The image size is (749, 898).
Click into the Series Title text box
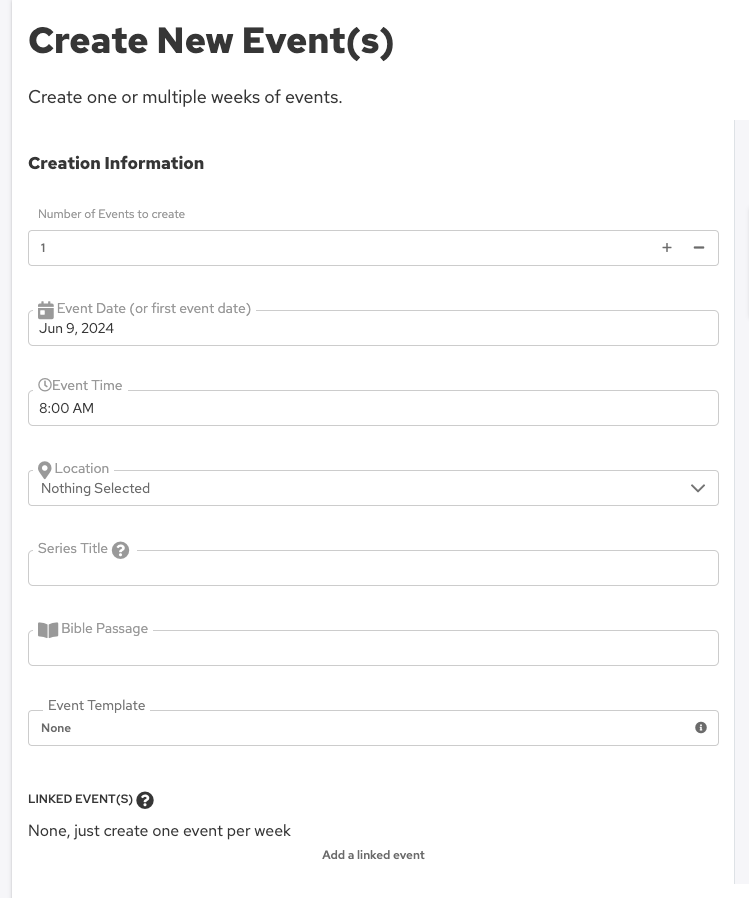pyautogui.click(x=373, y=569)
